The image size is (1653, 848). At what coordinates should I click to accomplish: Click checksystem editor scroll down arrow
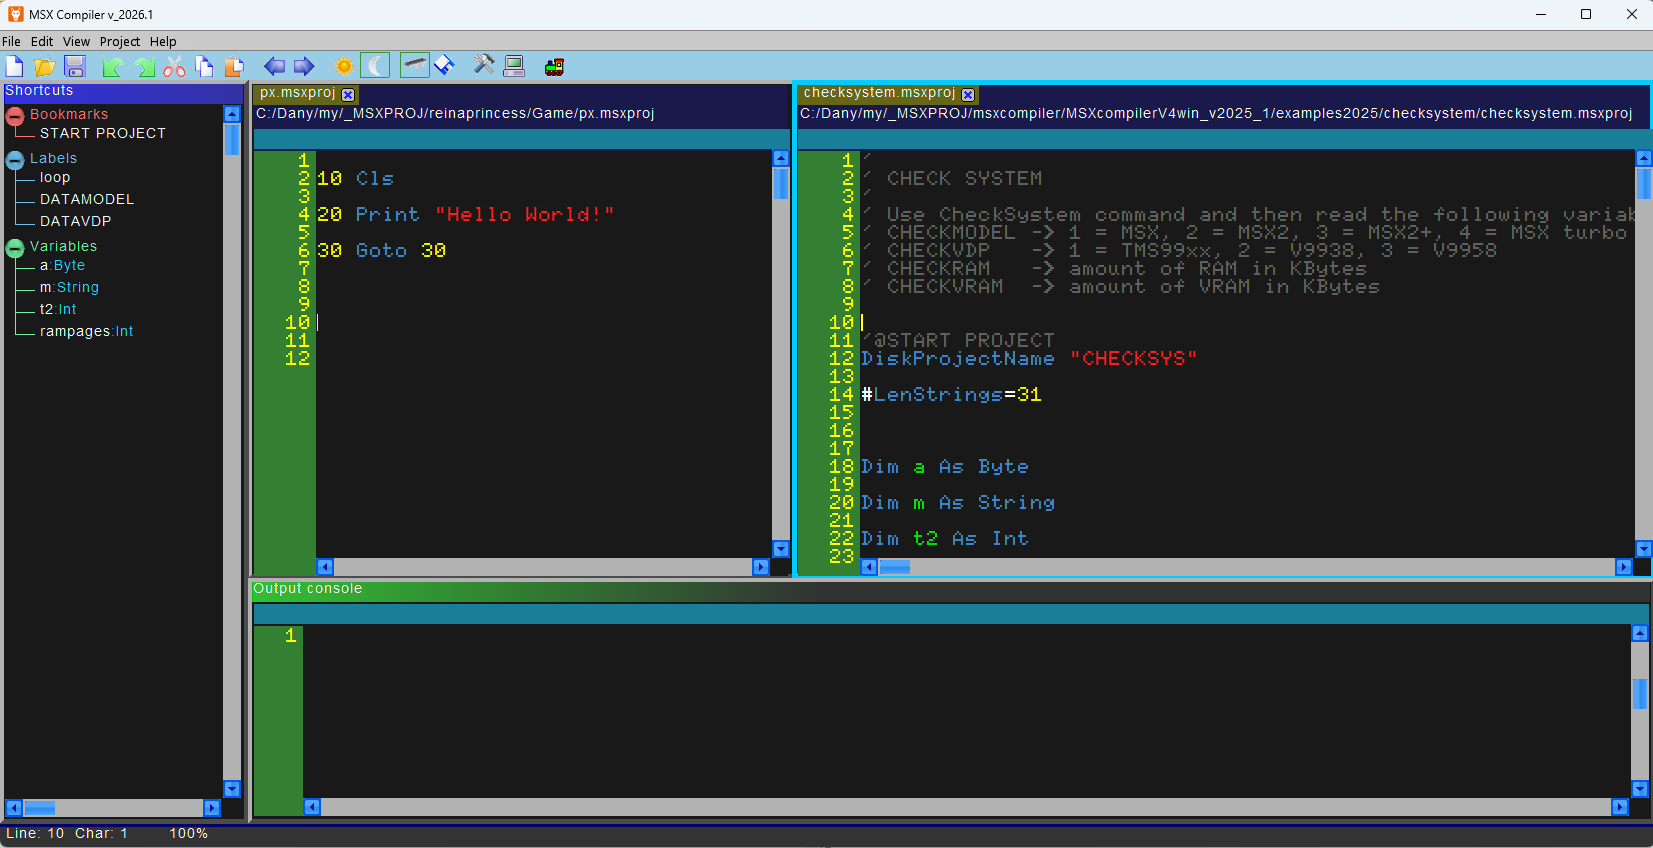click(1644, 549)
